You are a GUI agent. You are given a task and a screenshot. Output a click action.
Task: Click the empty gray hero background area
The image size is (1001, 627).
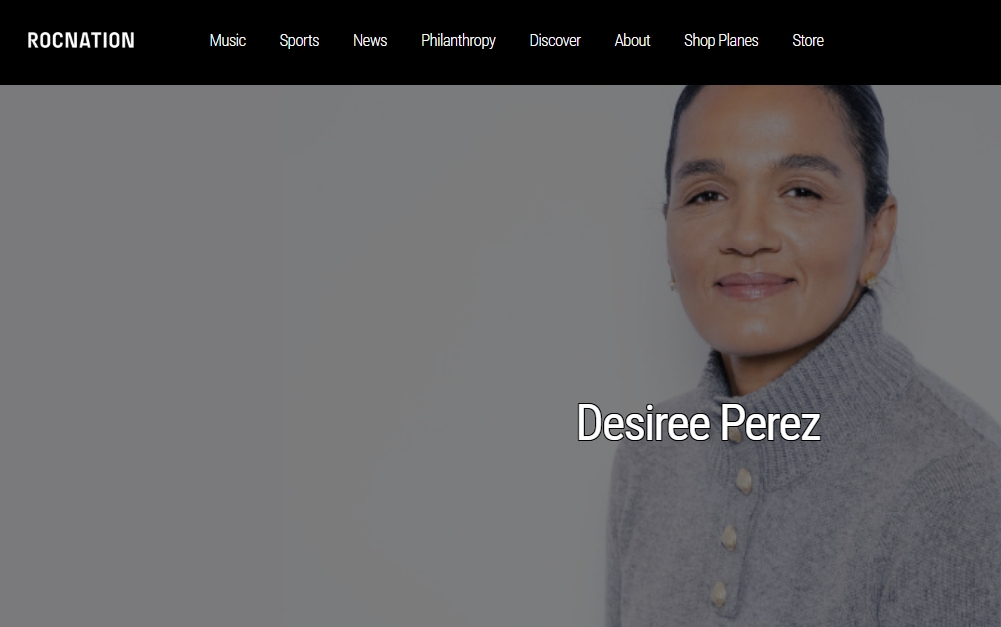(287, 351)
